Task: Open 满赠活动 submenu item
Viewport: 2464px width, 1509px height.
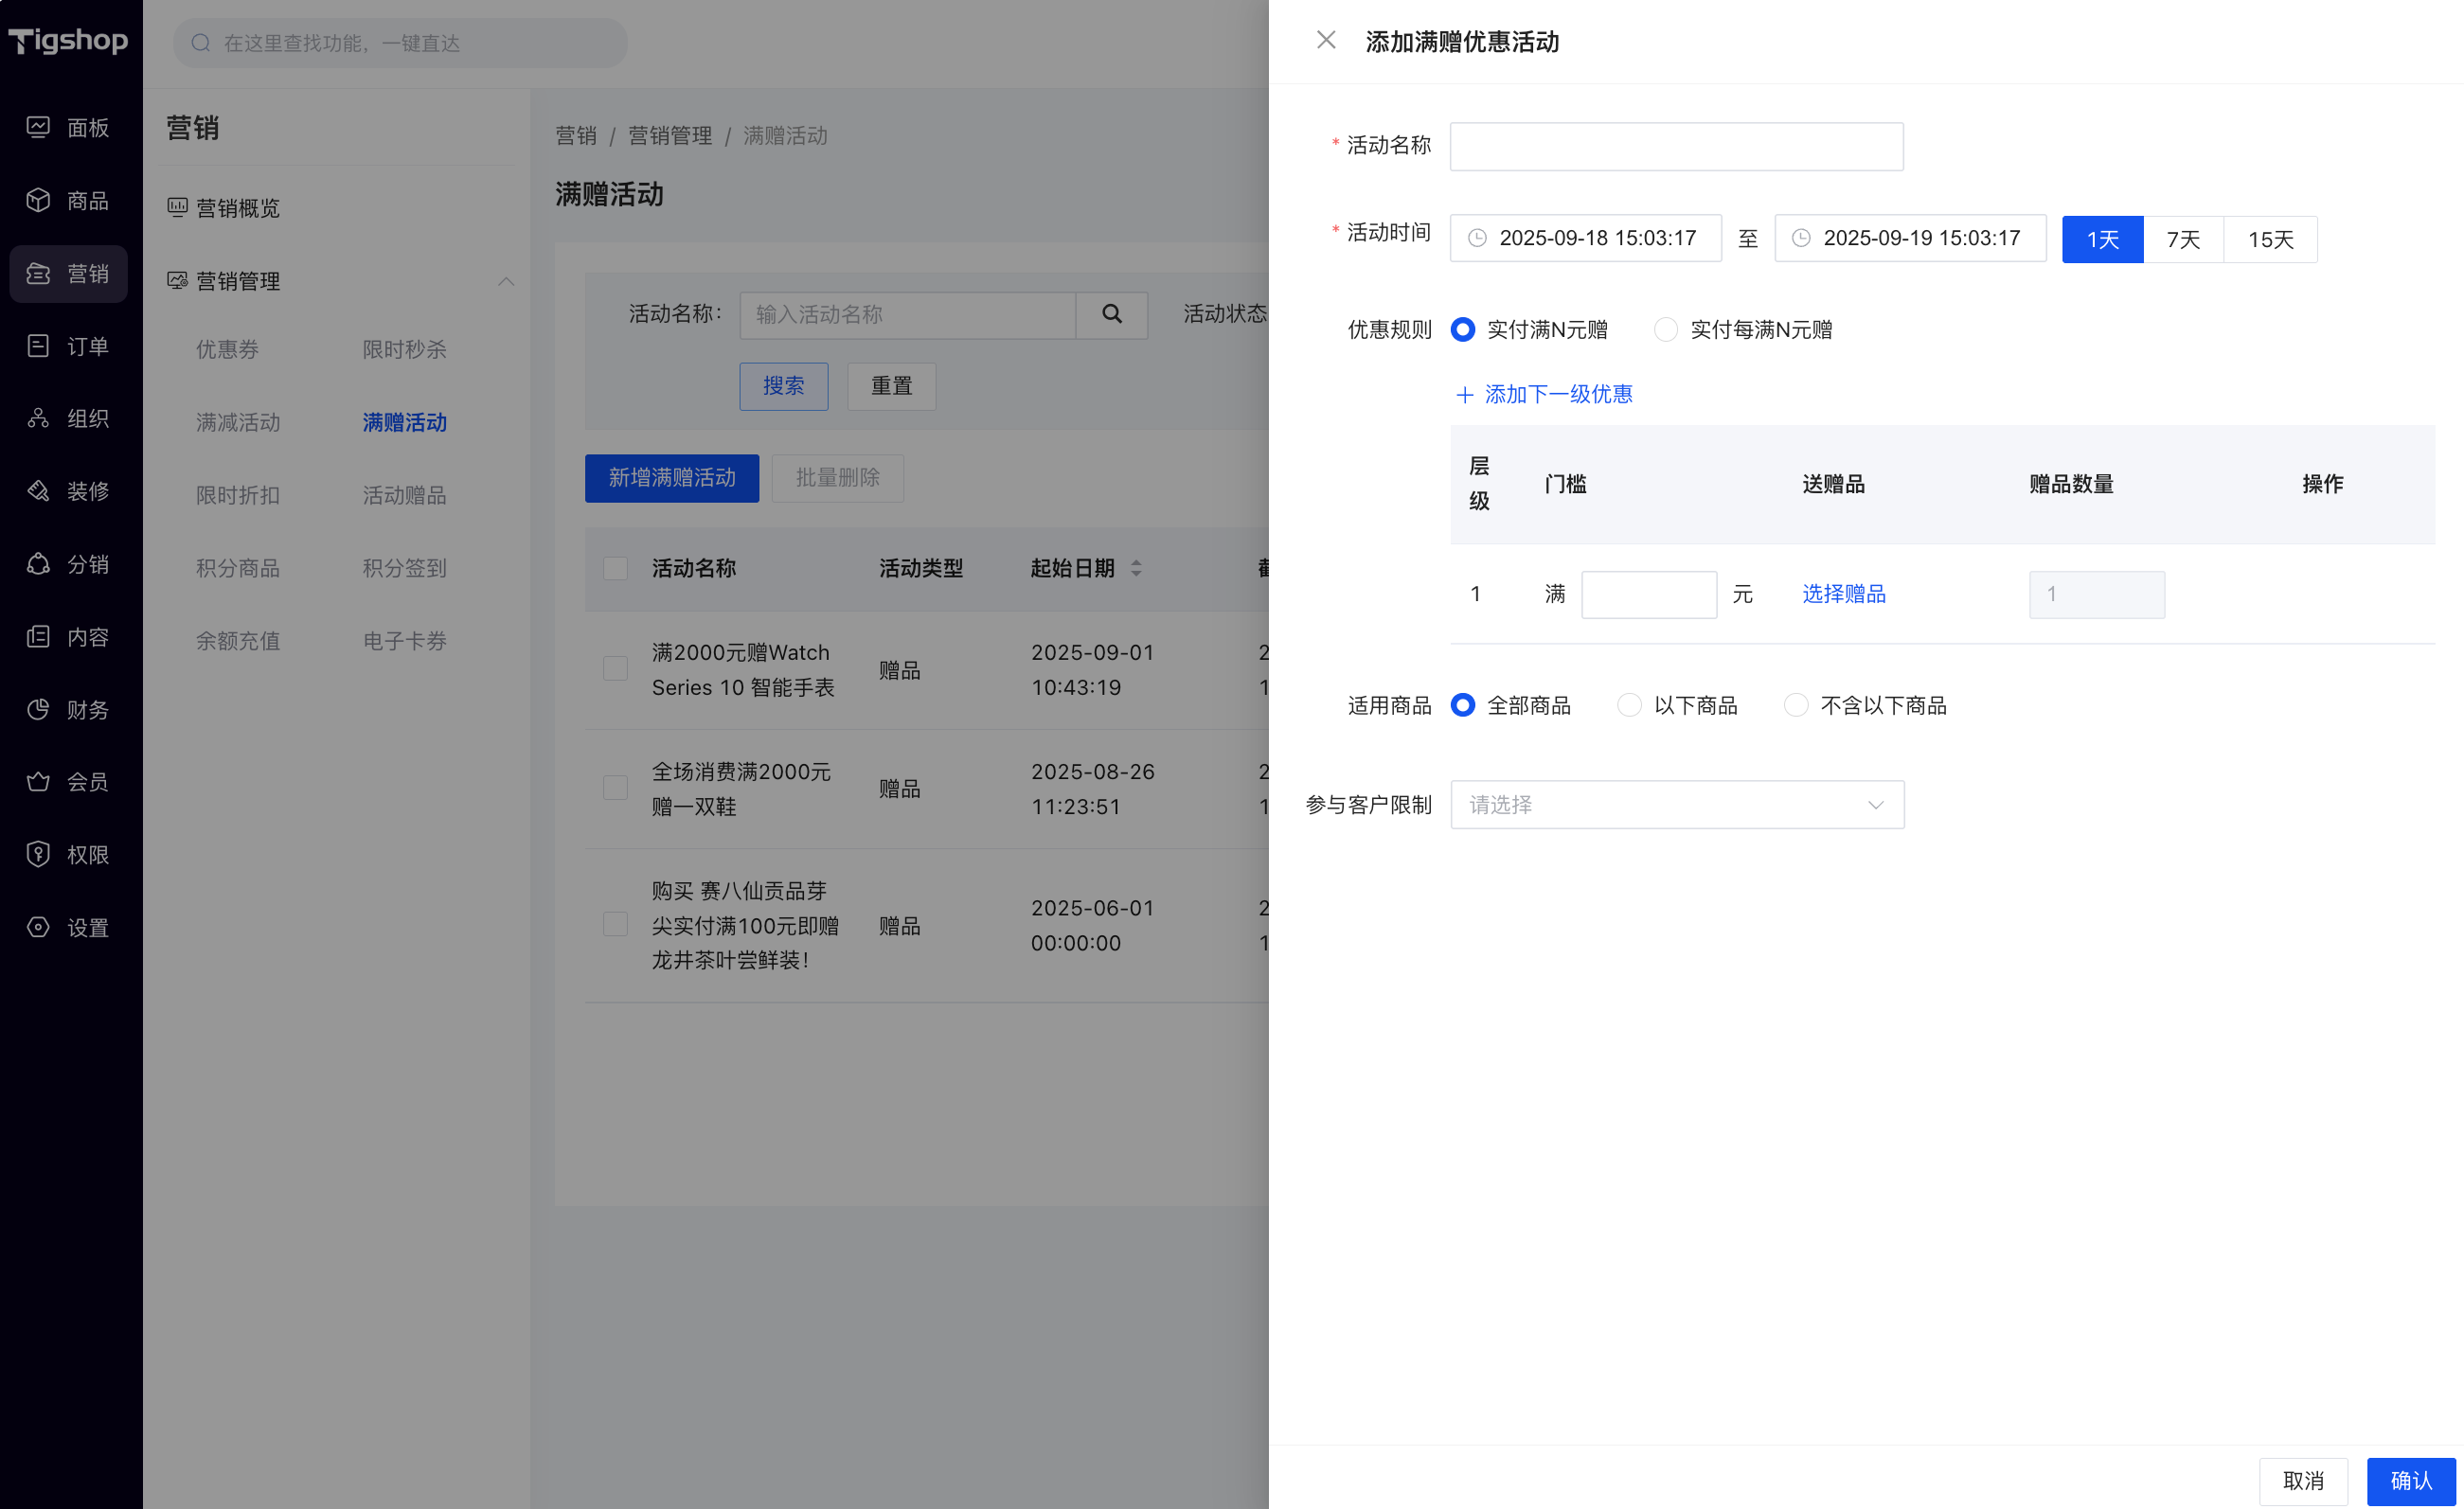Action: point(405,423)
